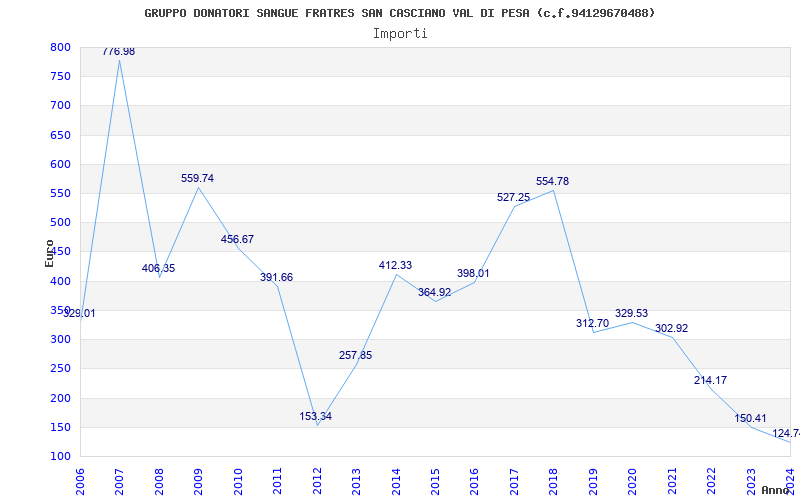Select the 2007 year axis label
Image resolution: width=800 pixels, height=500 pixels.
[119, 481]
